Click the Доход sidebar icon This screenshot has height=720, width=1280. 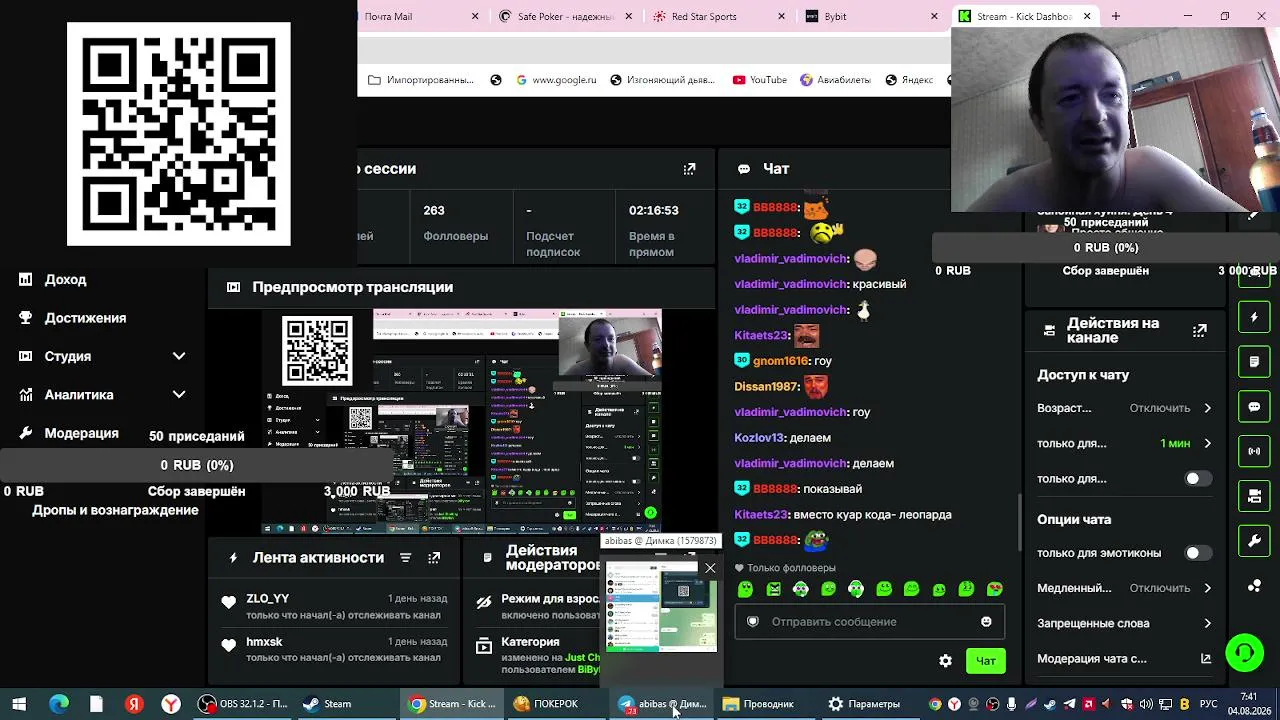pyautogui.click(x=25, y=280)
